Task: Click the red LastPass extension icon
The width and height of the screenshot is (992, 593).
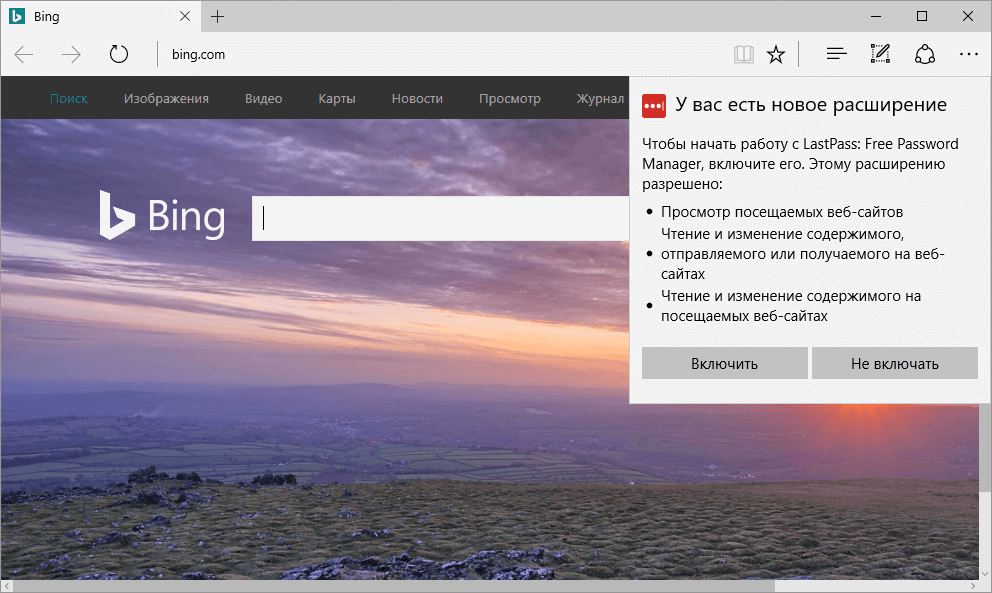Action: [x=654, y=104]
